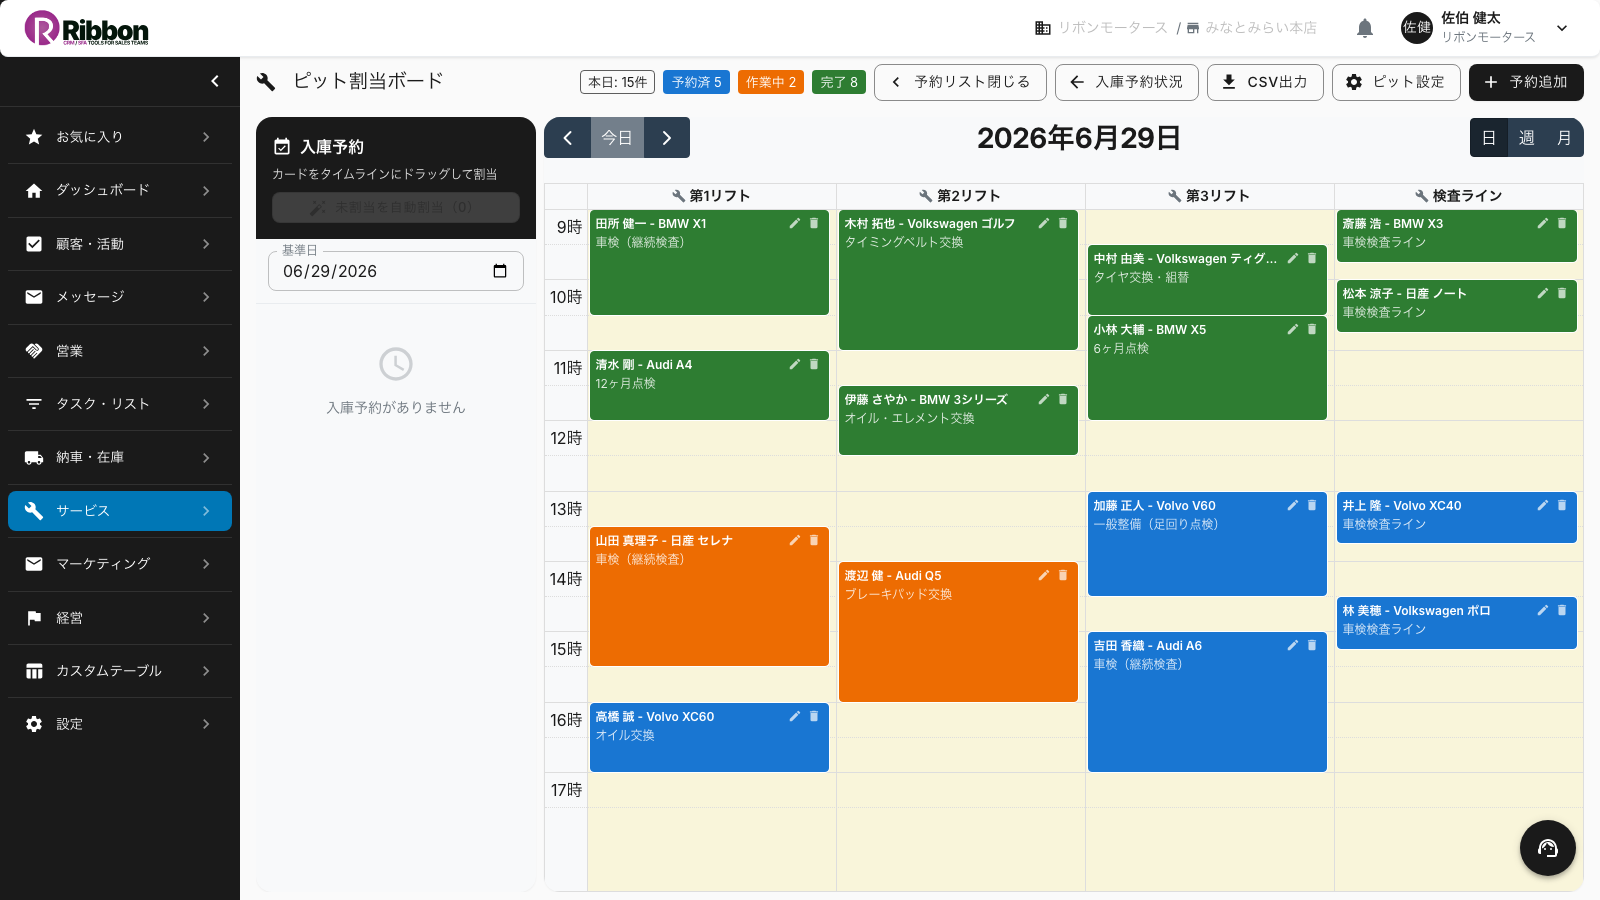Screen dimensions: 1600x900
Task: Expand ダッシュボード menu
Action: coord(120,190)
